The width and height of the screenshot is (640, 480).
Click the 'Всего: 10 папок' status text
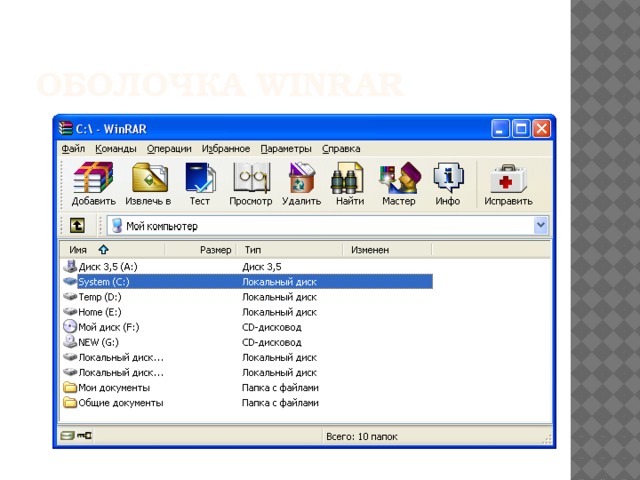point(362,436)
